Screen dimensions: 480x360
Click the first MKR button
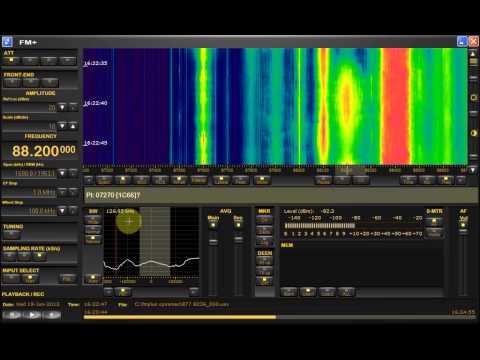pos(264,220)
